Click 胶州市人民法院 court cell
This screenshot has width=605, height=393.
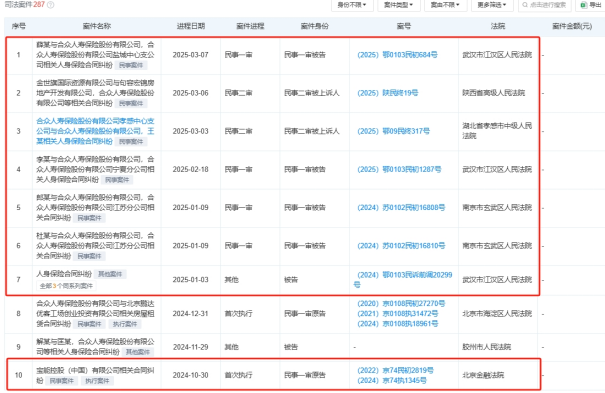[x=487, y=347]
